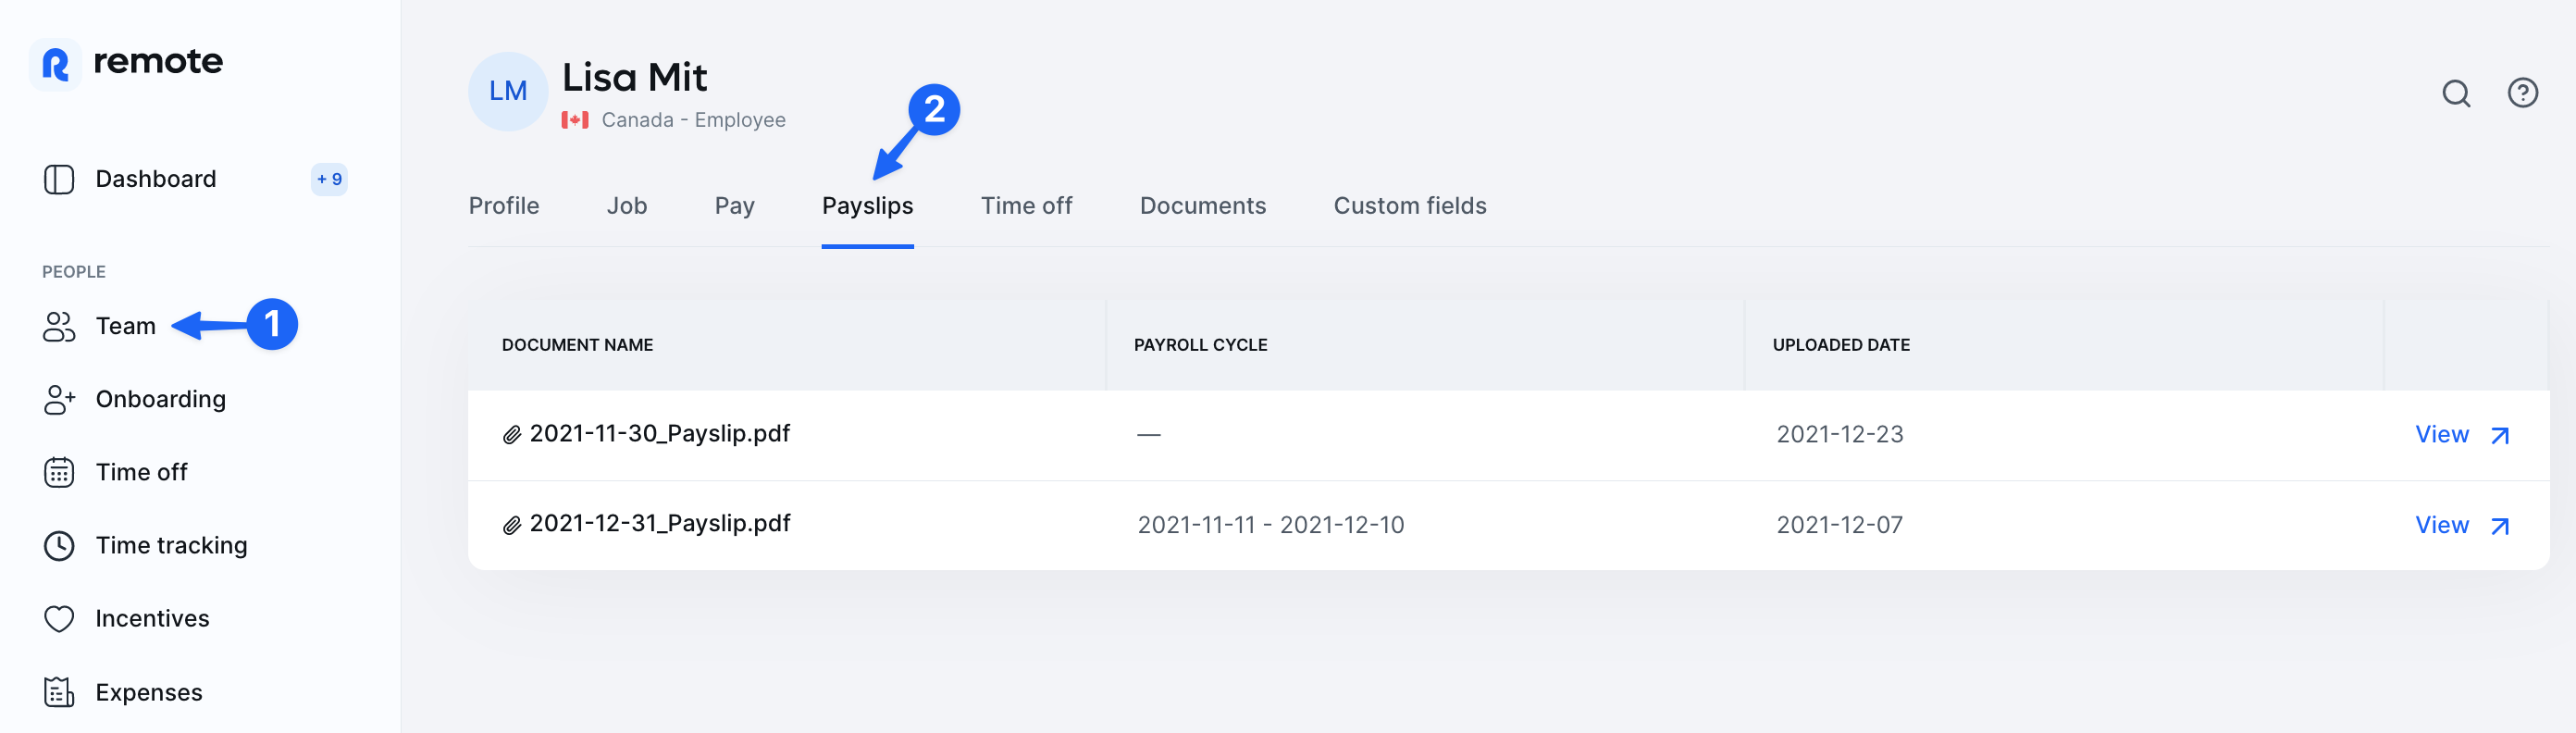Go to Onboarding in sidebar
2576x733 pixels.
point(161,399)
